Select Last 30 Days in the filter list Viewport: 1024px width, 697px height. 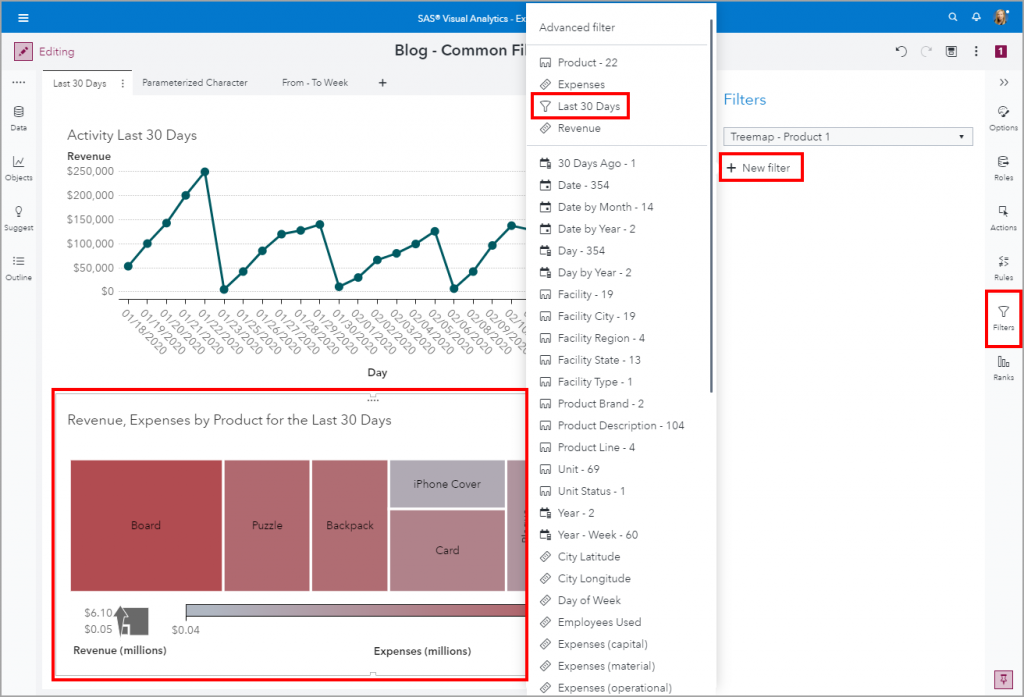(x=578, y=106)
